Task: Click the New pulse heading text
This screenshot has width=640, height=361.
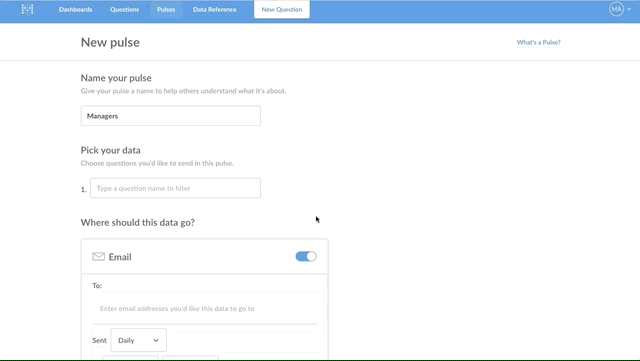Action: point(110,42)
